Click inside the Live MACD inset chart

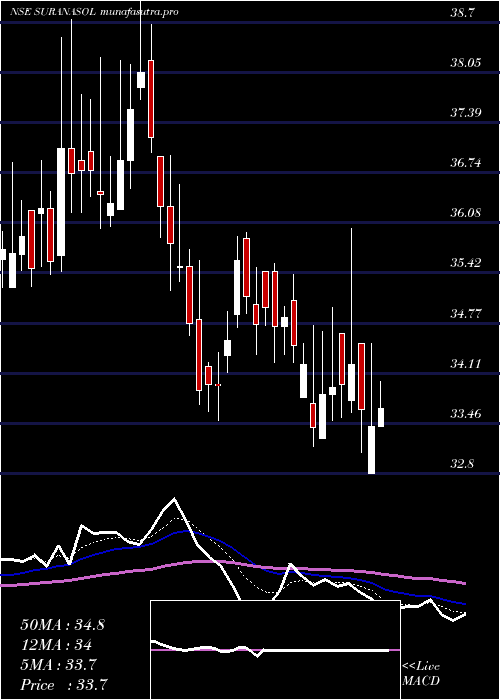[x=275, y=650]
